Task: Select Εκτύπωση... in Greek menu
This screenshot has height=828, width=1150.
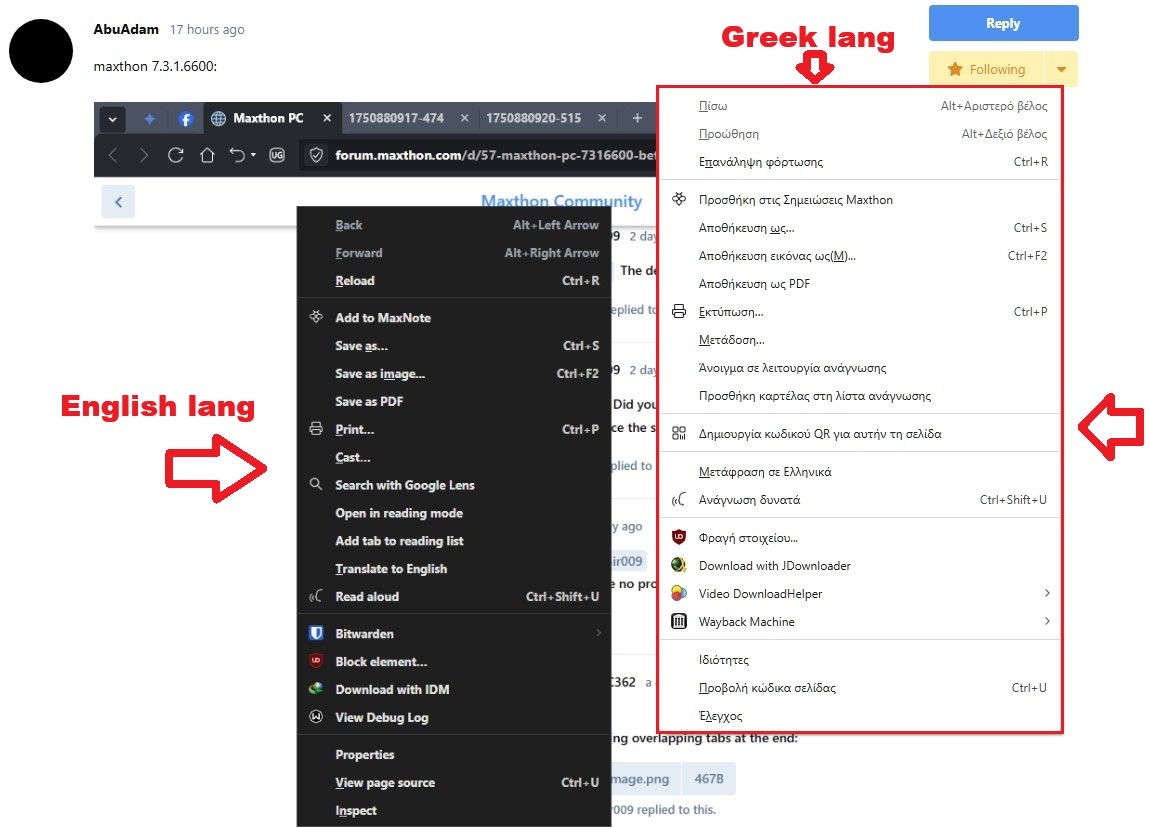Action: click(860, 312)
